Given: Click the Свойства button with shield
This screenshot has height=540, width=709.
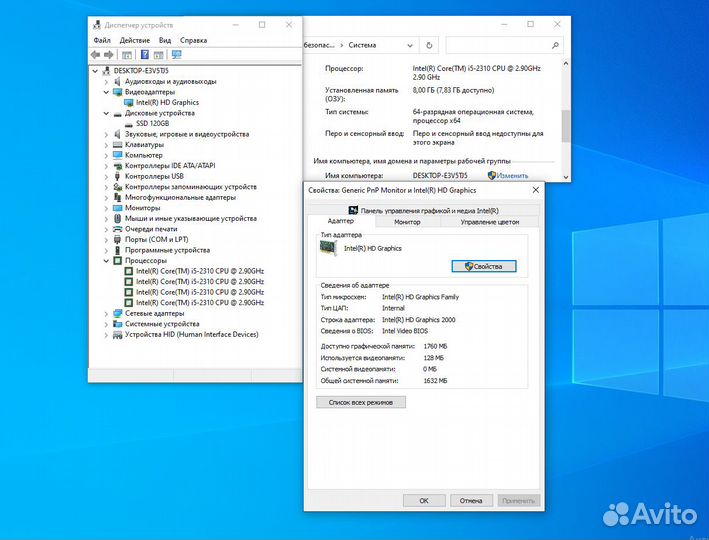Looking at the screenshot, I should pyautogui.click(x=484, y=266).
